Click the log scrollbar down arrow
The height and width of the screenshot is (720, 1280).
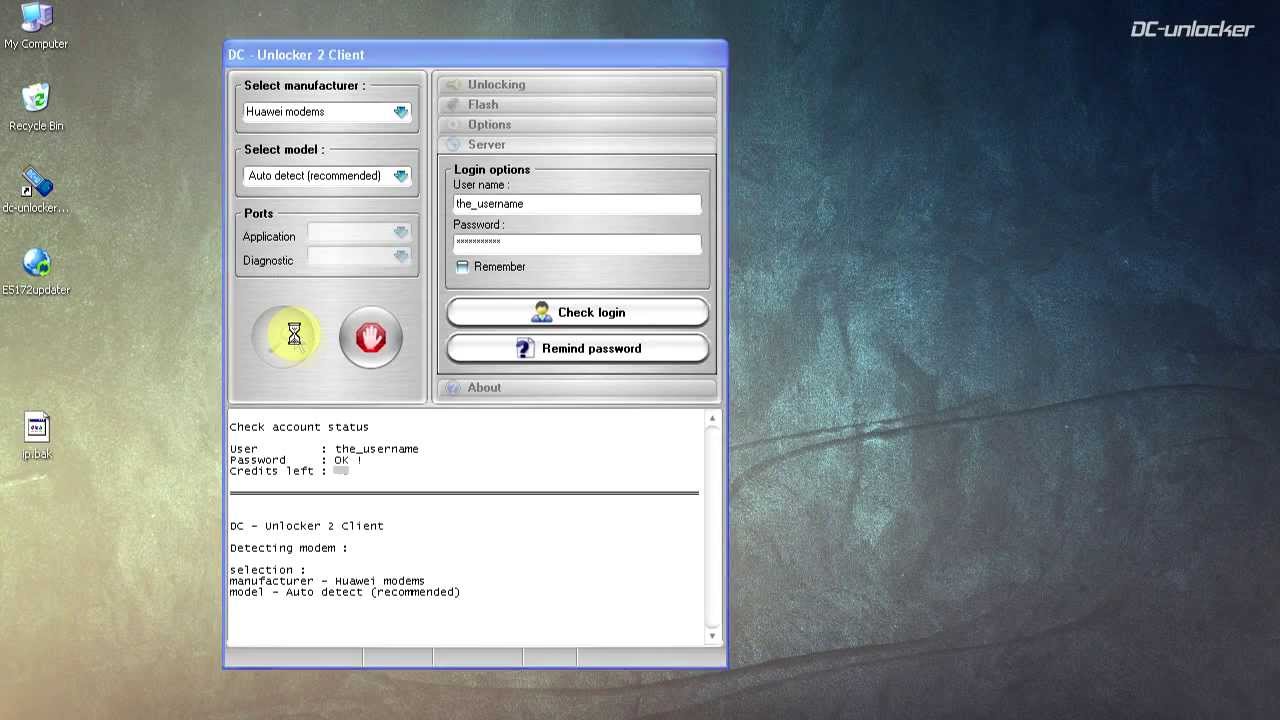click(713, 636)
